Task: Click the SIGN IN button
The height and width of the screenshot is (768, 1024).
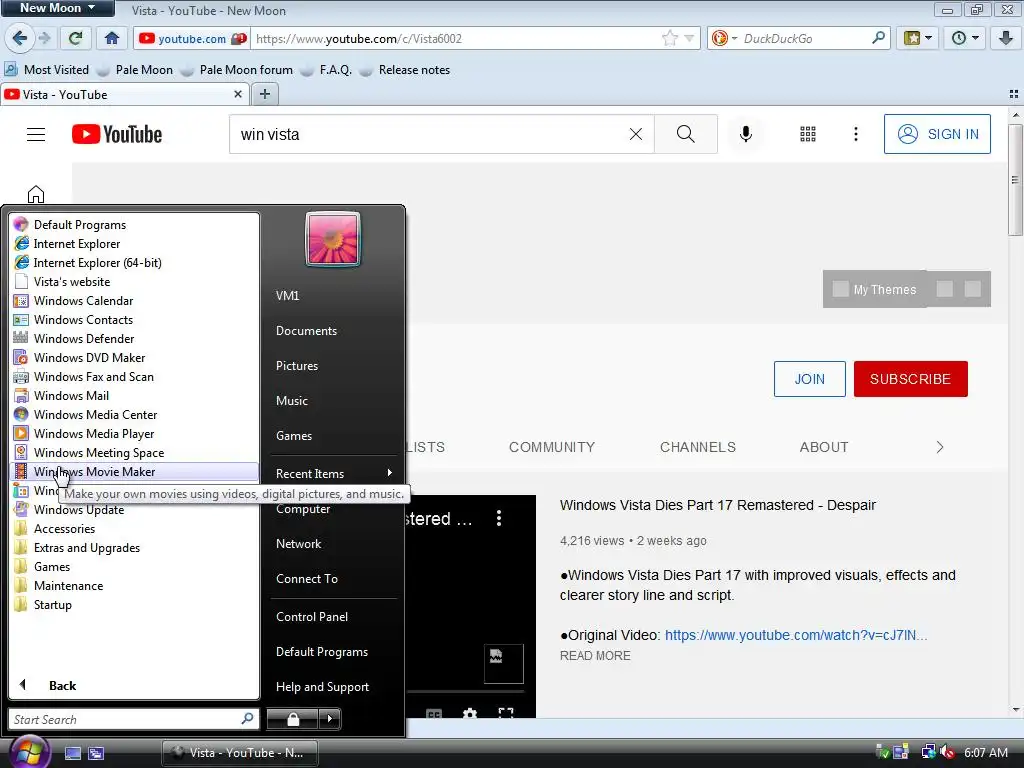Action: click(937, 135)
